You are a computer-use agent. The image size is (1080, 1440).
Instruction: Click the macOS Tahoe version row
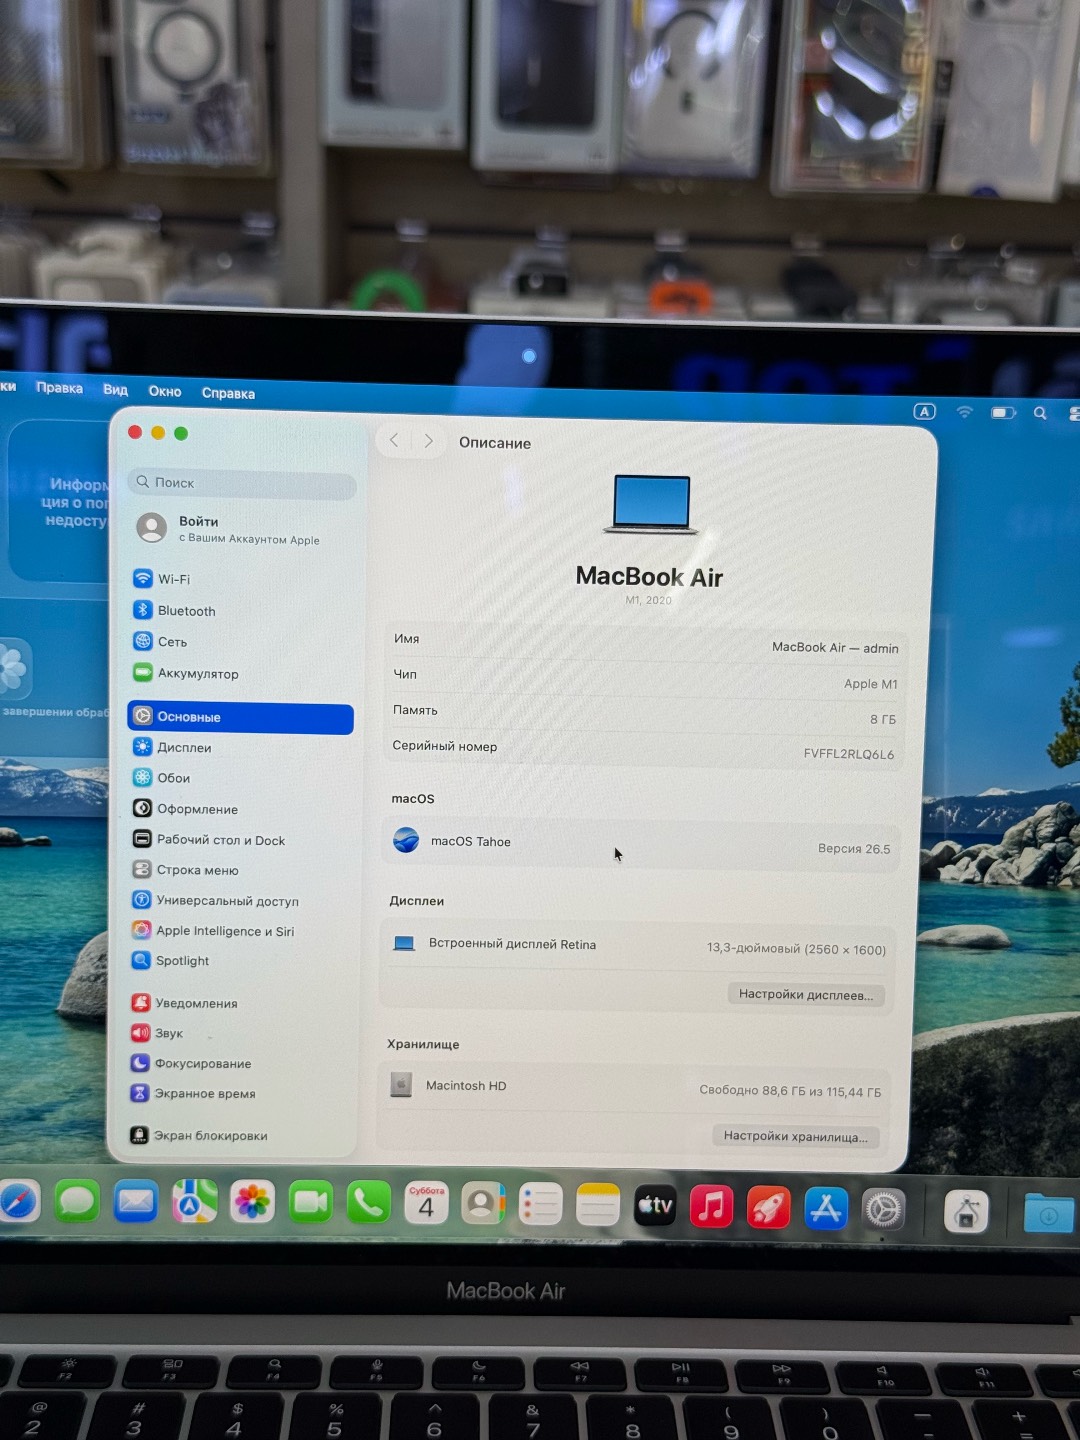click(641, 845)
